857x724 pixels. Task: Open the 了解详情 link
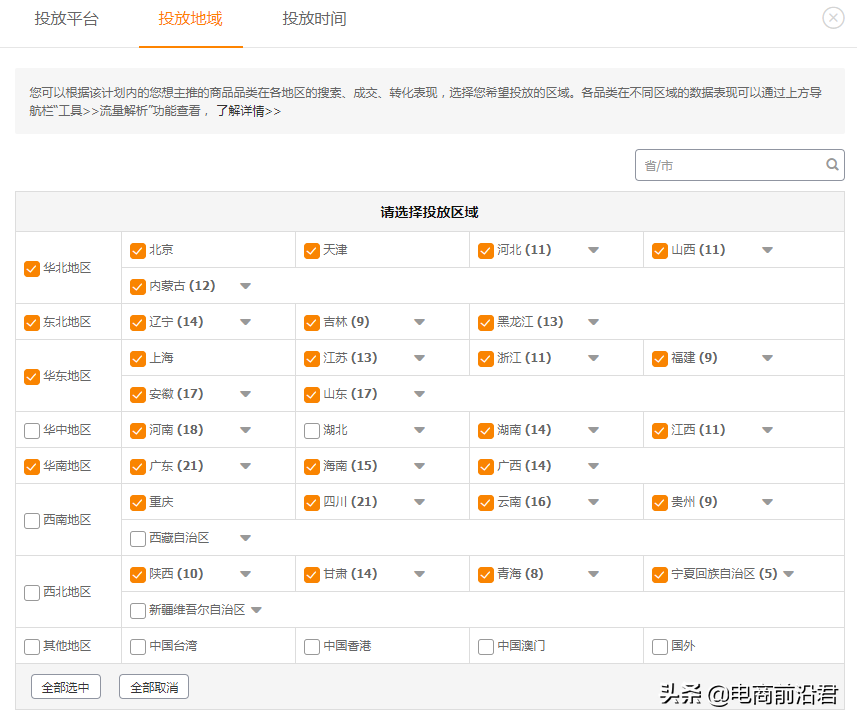248,111
